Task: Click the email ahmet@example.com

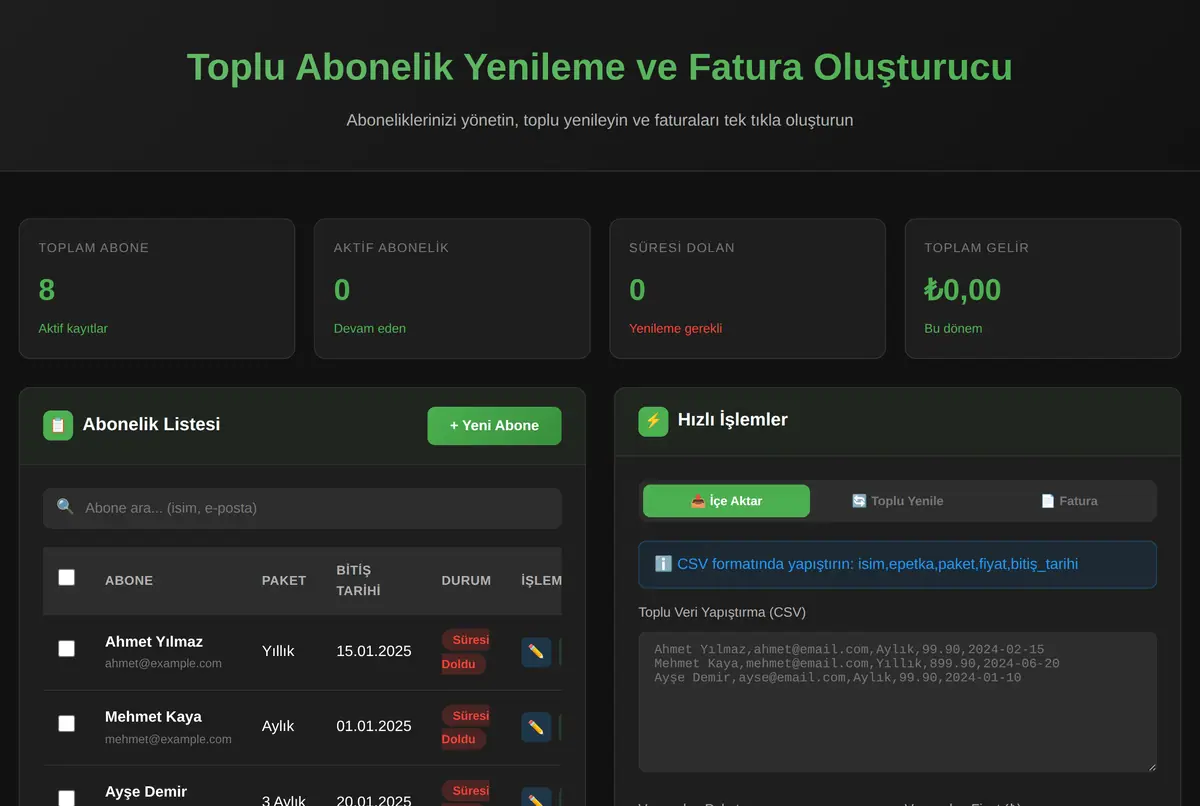Action: click(x=163, y=663)
